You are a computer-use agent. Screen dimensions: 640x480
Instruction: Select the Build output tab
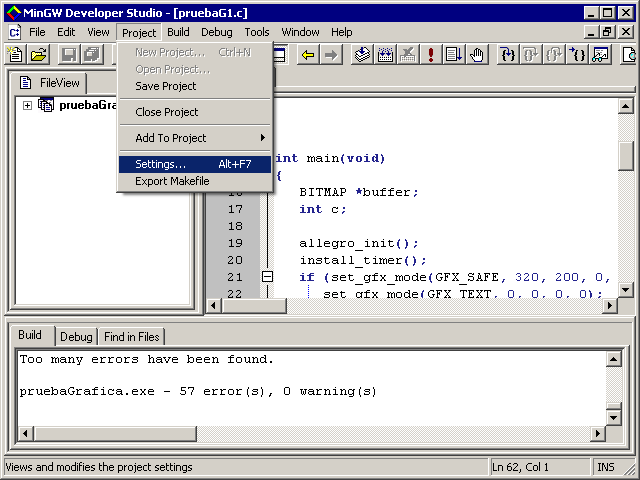(30, 335)
